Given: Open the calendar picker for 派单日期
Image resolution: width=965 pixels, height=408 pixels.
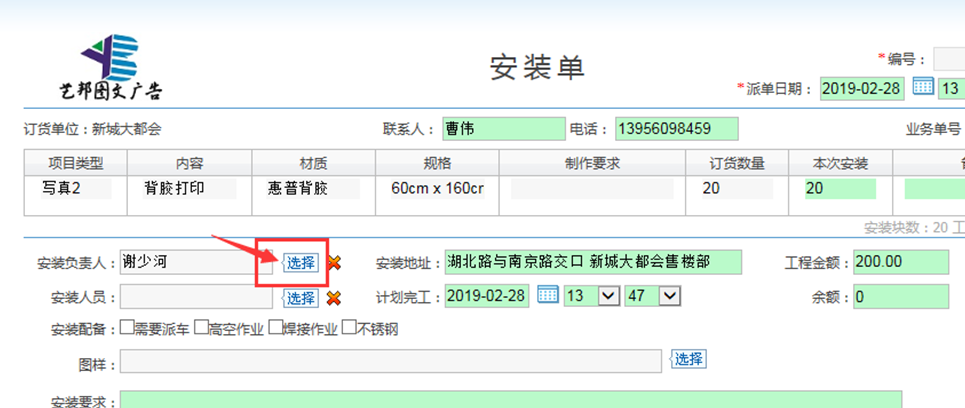Looking at the screenshot, I should pyautogui.click(x=923, y=87).
